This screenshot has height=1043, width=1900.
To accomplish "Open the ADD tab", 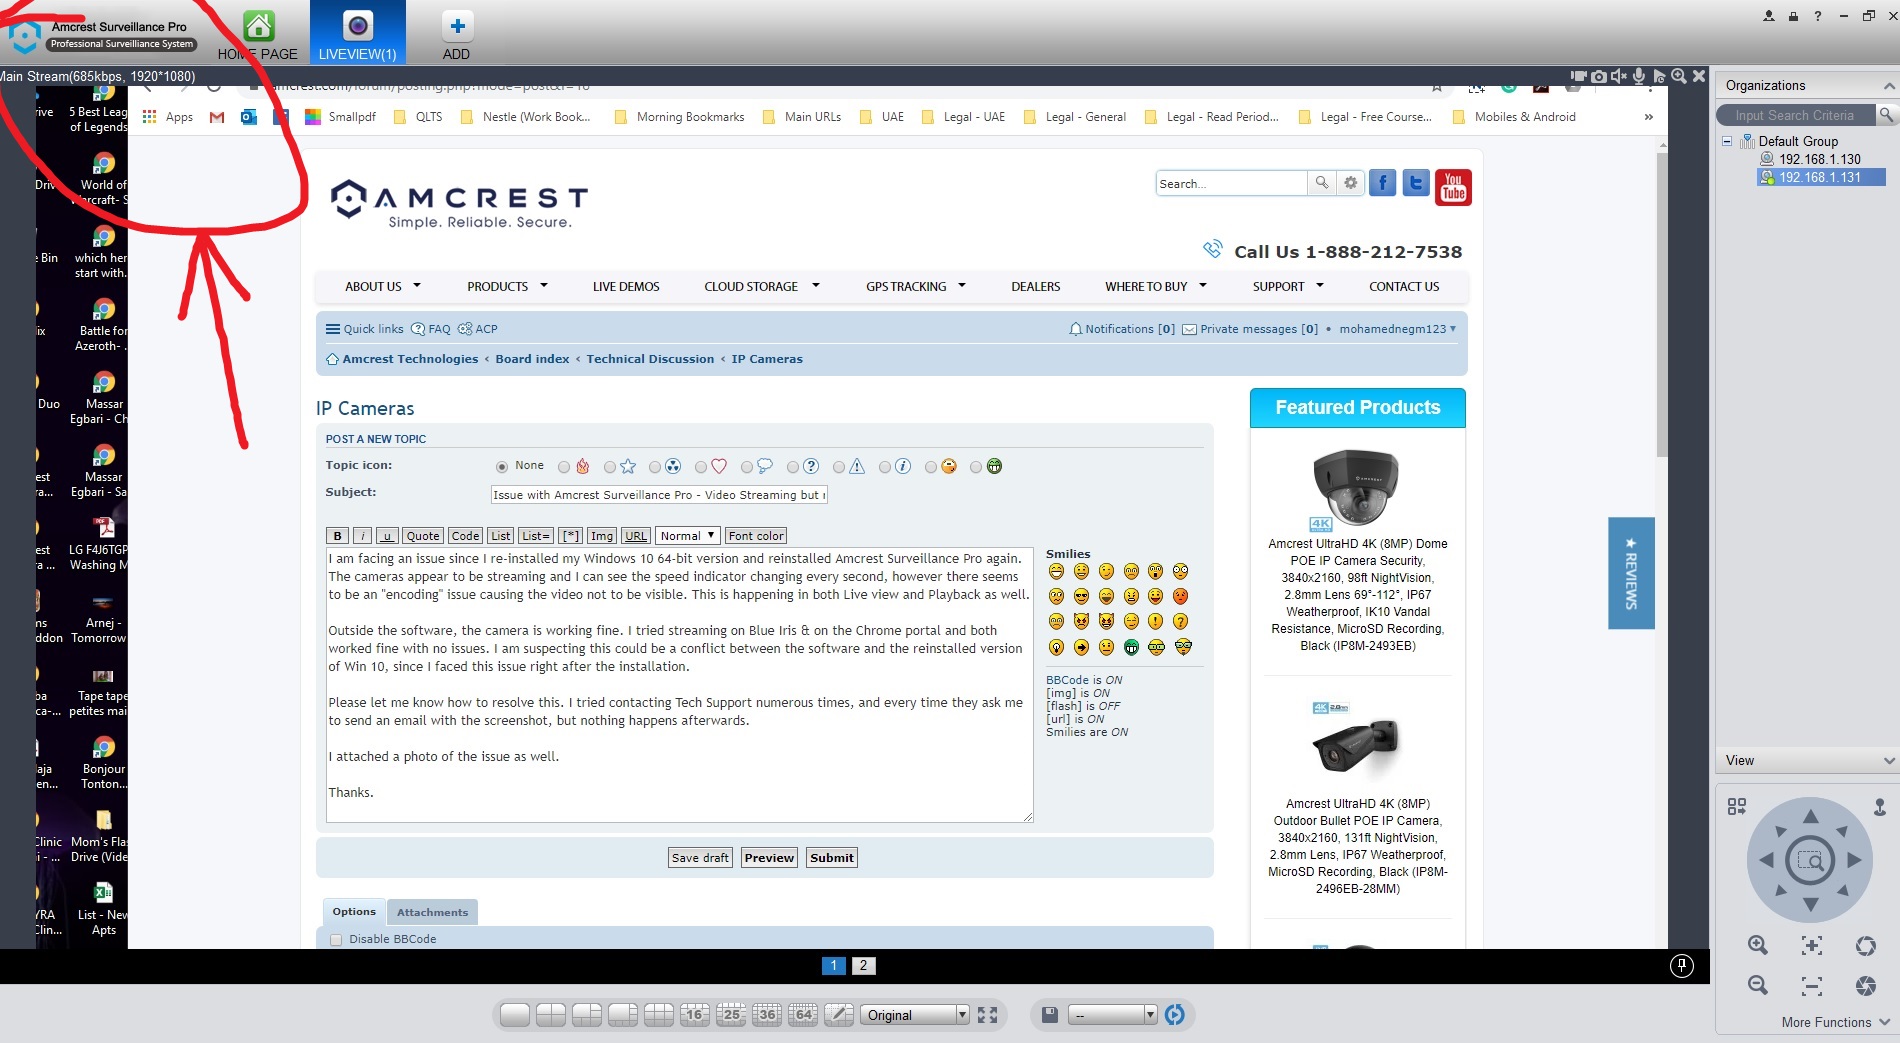I will coord(456,35).
